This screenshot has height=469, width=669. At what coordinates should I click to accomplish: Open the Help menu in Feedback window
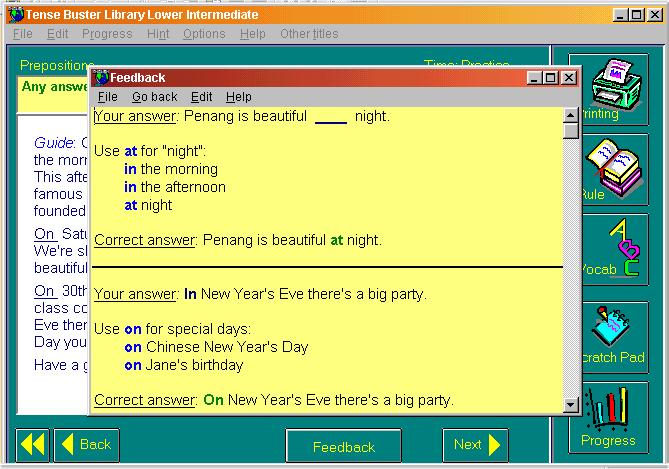[239, 97]
